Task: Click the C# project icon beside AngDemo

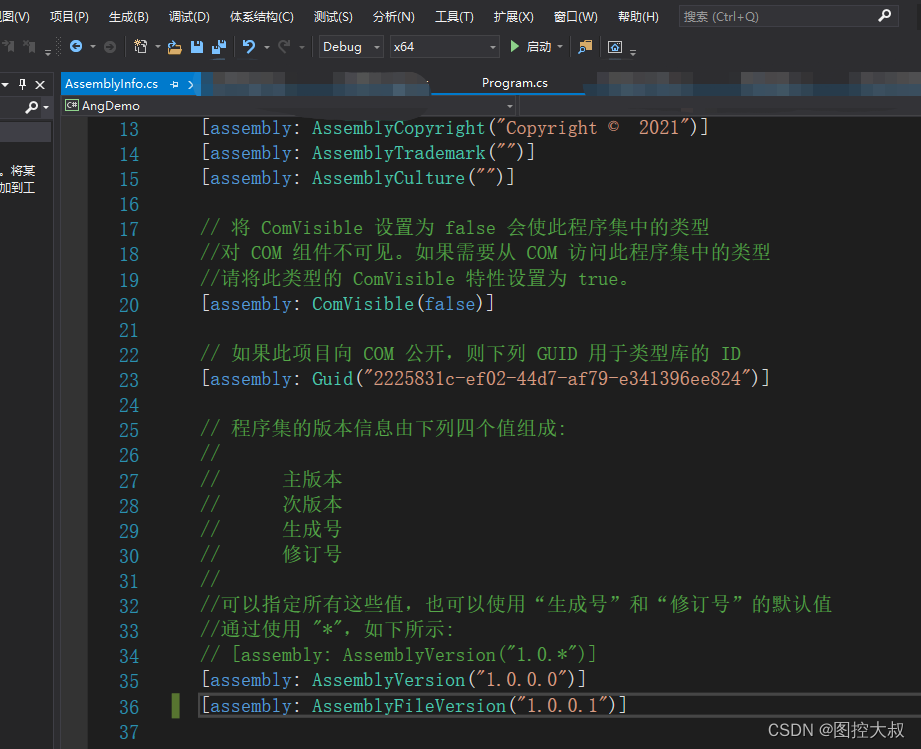Action: [72, 106]
